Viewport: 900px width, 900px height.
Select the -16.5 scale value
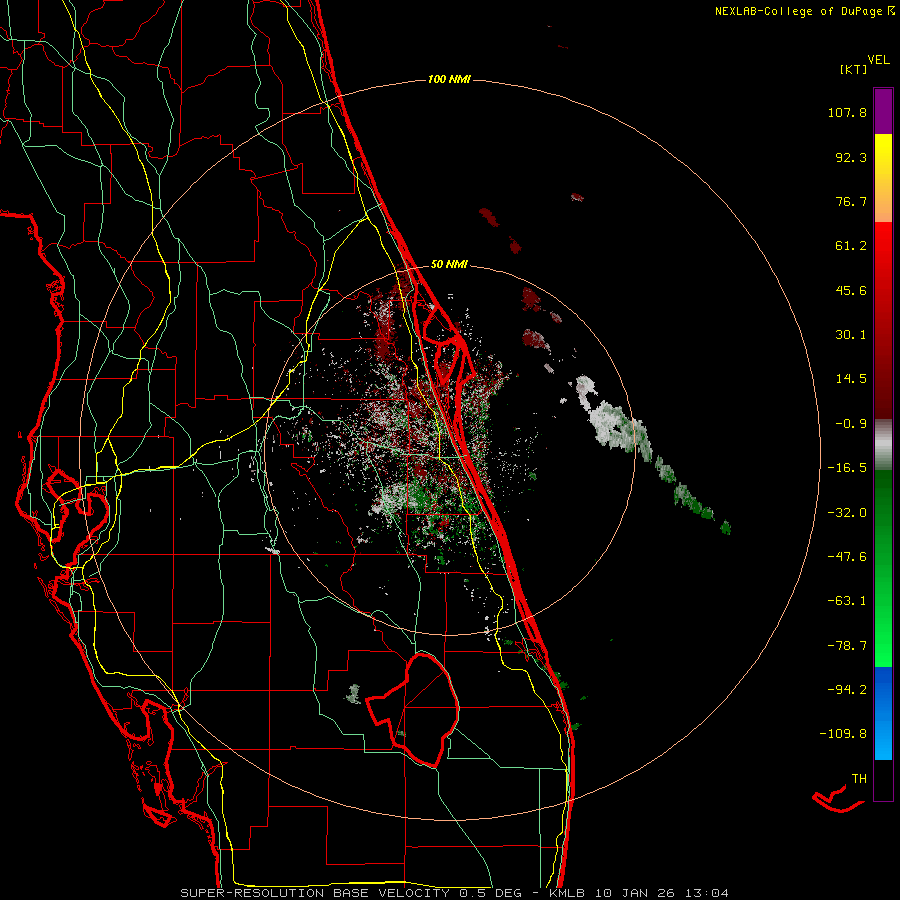(847, 468)
